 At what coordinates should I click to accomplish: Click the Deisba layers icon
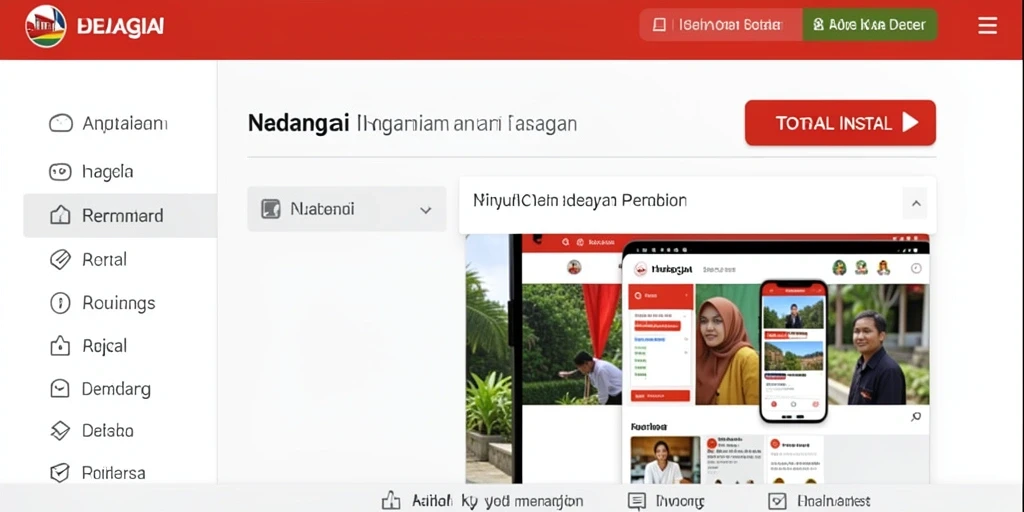60,430
